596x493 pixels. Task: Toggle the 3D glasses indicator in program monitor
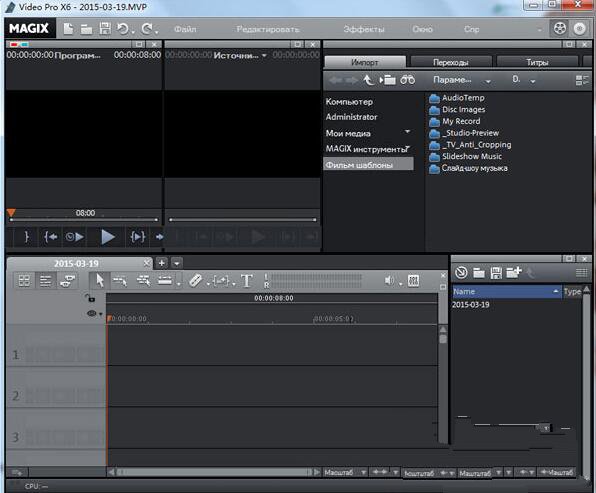(19, 44)
